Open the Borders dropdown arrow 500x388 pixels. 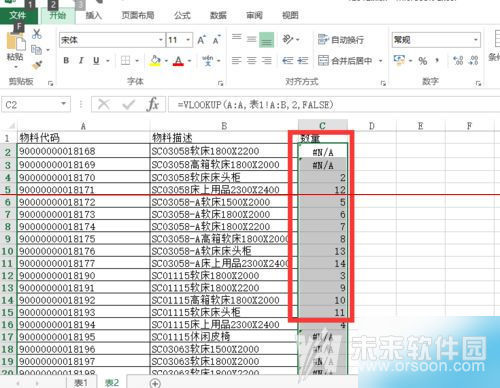point(137,61)
